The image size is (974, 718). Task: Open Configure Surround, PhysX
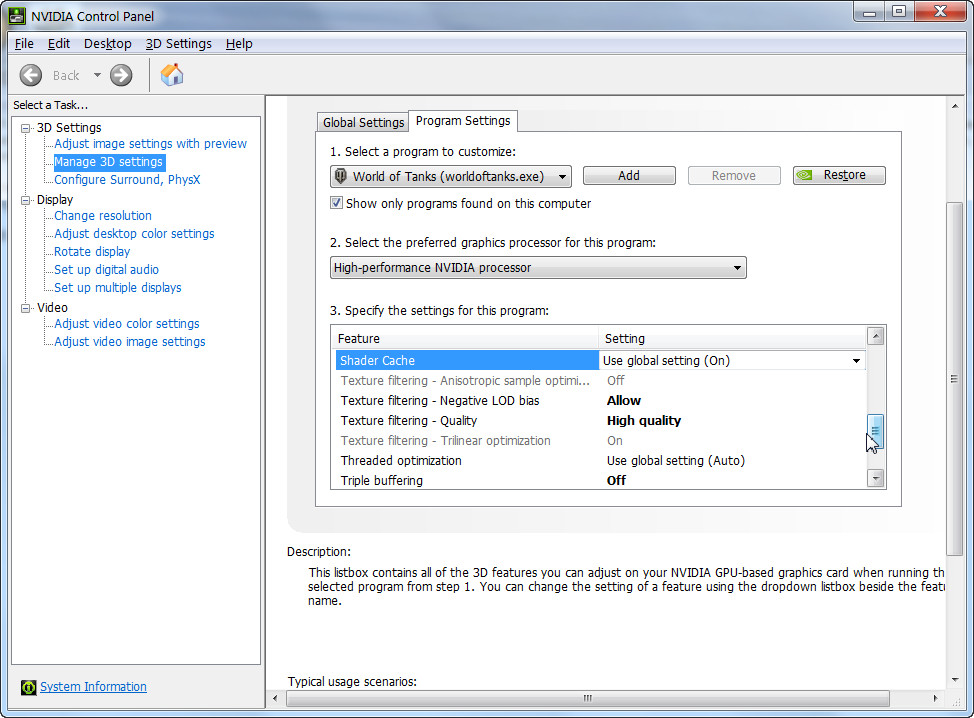click(x=127, y=180)
